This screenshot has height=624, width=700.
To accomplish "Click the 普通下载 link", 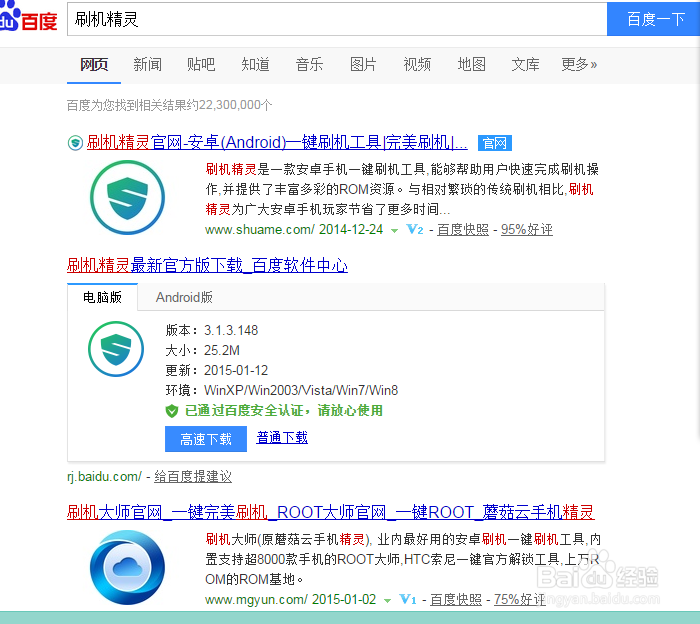I will coord(282,437).
